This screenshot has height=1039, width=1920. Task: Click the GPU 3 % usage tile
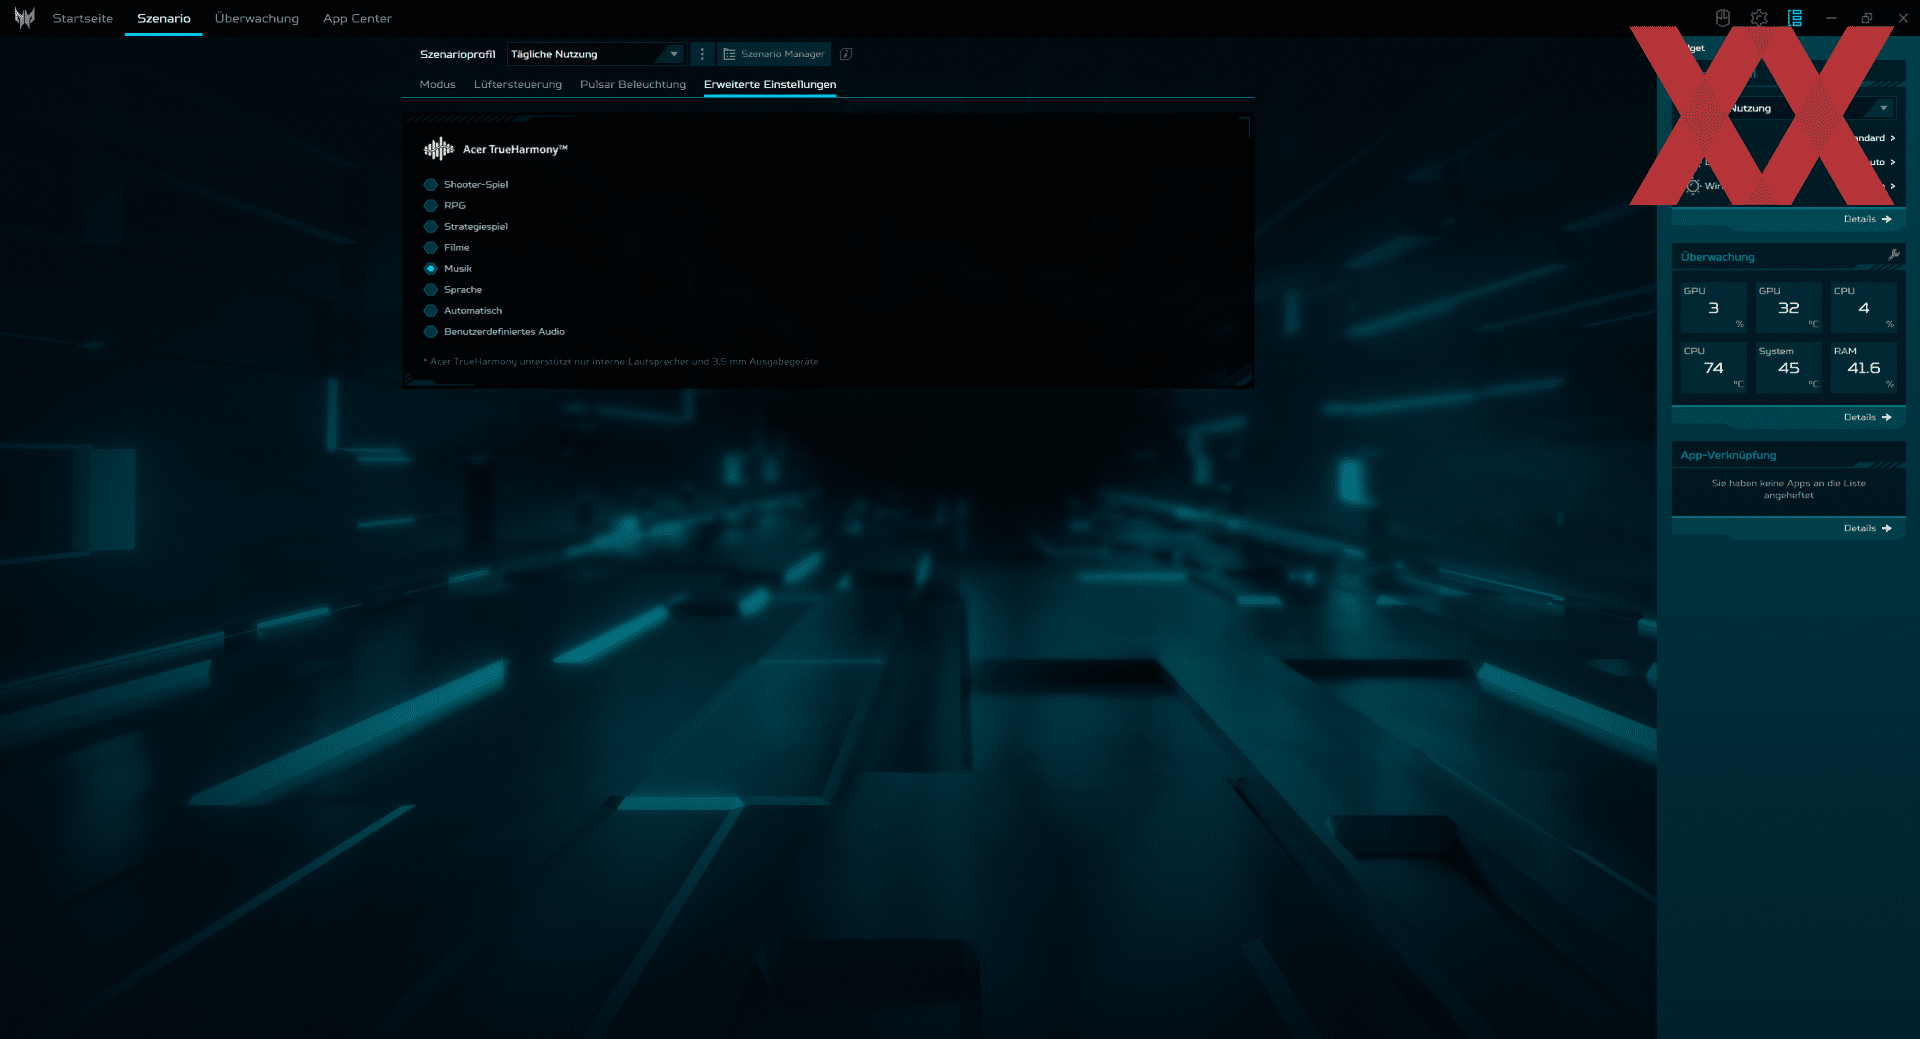click(1713, 307)
